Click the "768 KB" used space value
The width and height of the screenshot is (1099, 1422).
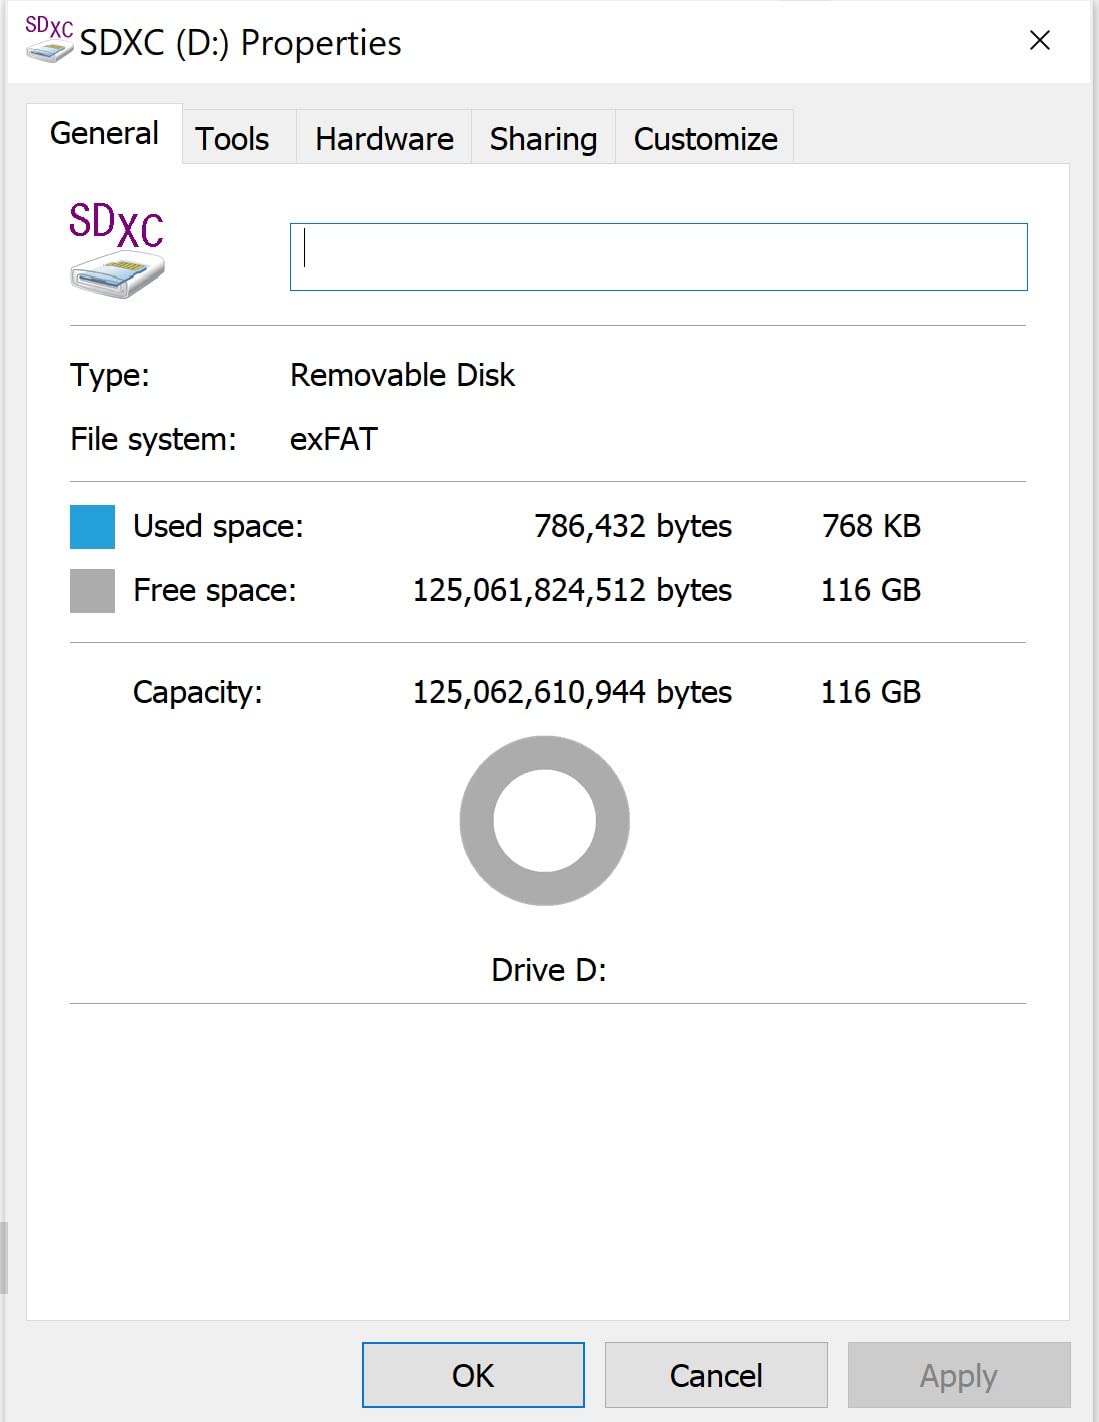point(871,526)
